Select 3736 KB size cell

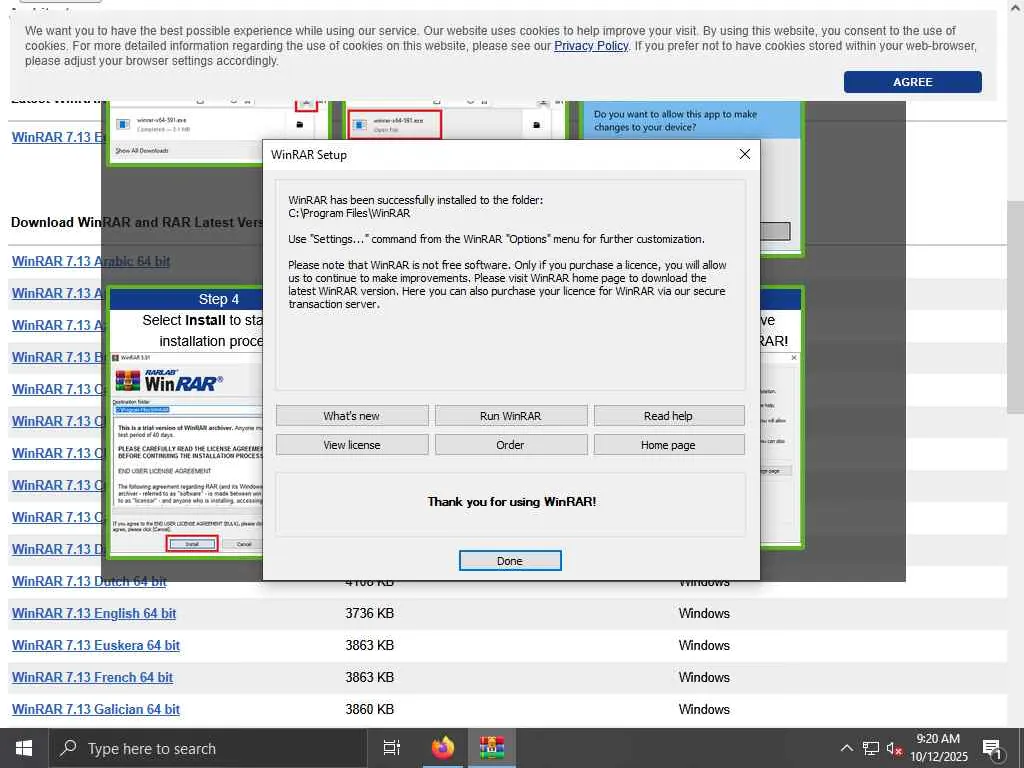(x=370, y=613)
